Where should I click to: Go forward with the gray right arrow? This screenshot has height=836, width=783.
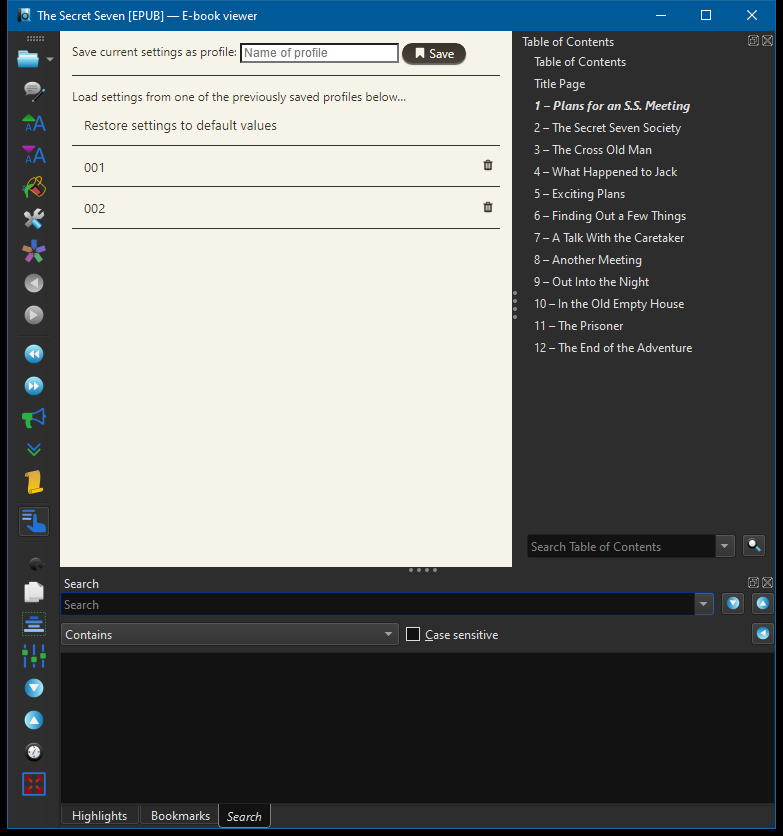pos(34,315)
